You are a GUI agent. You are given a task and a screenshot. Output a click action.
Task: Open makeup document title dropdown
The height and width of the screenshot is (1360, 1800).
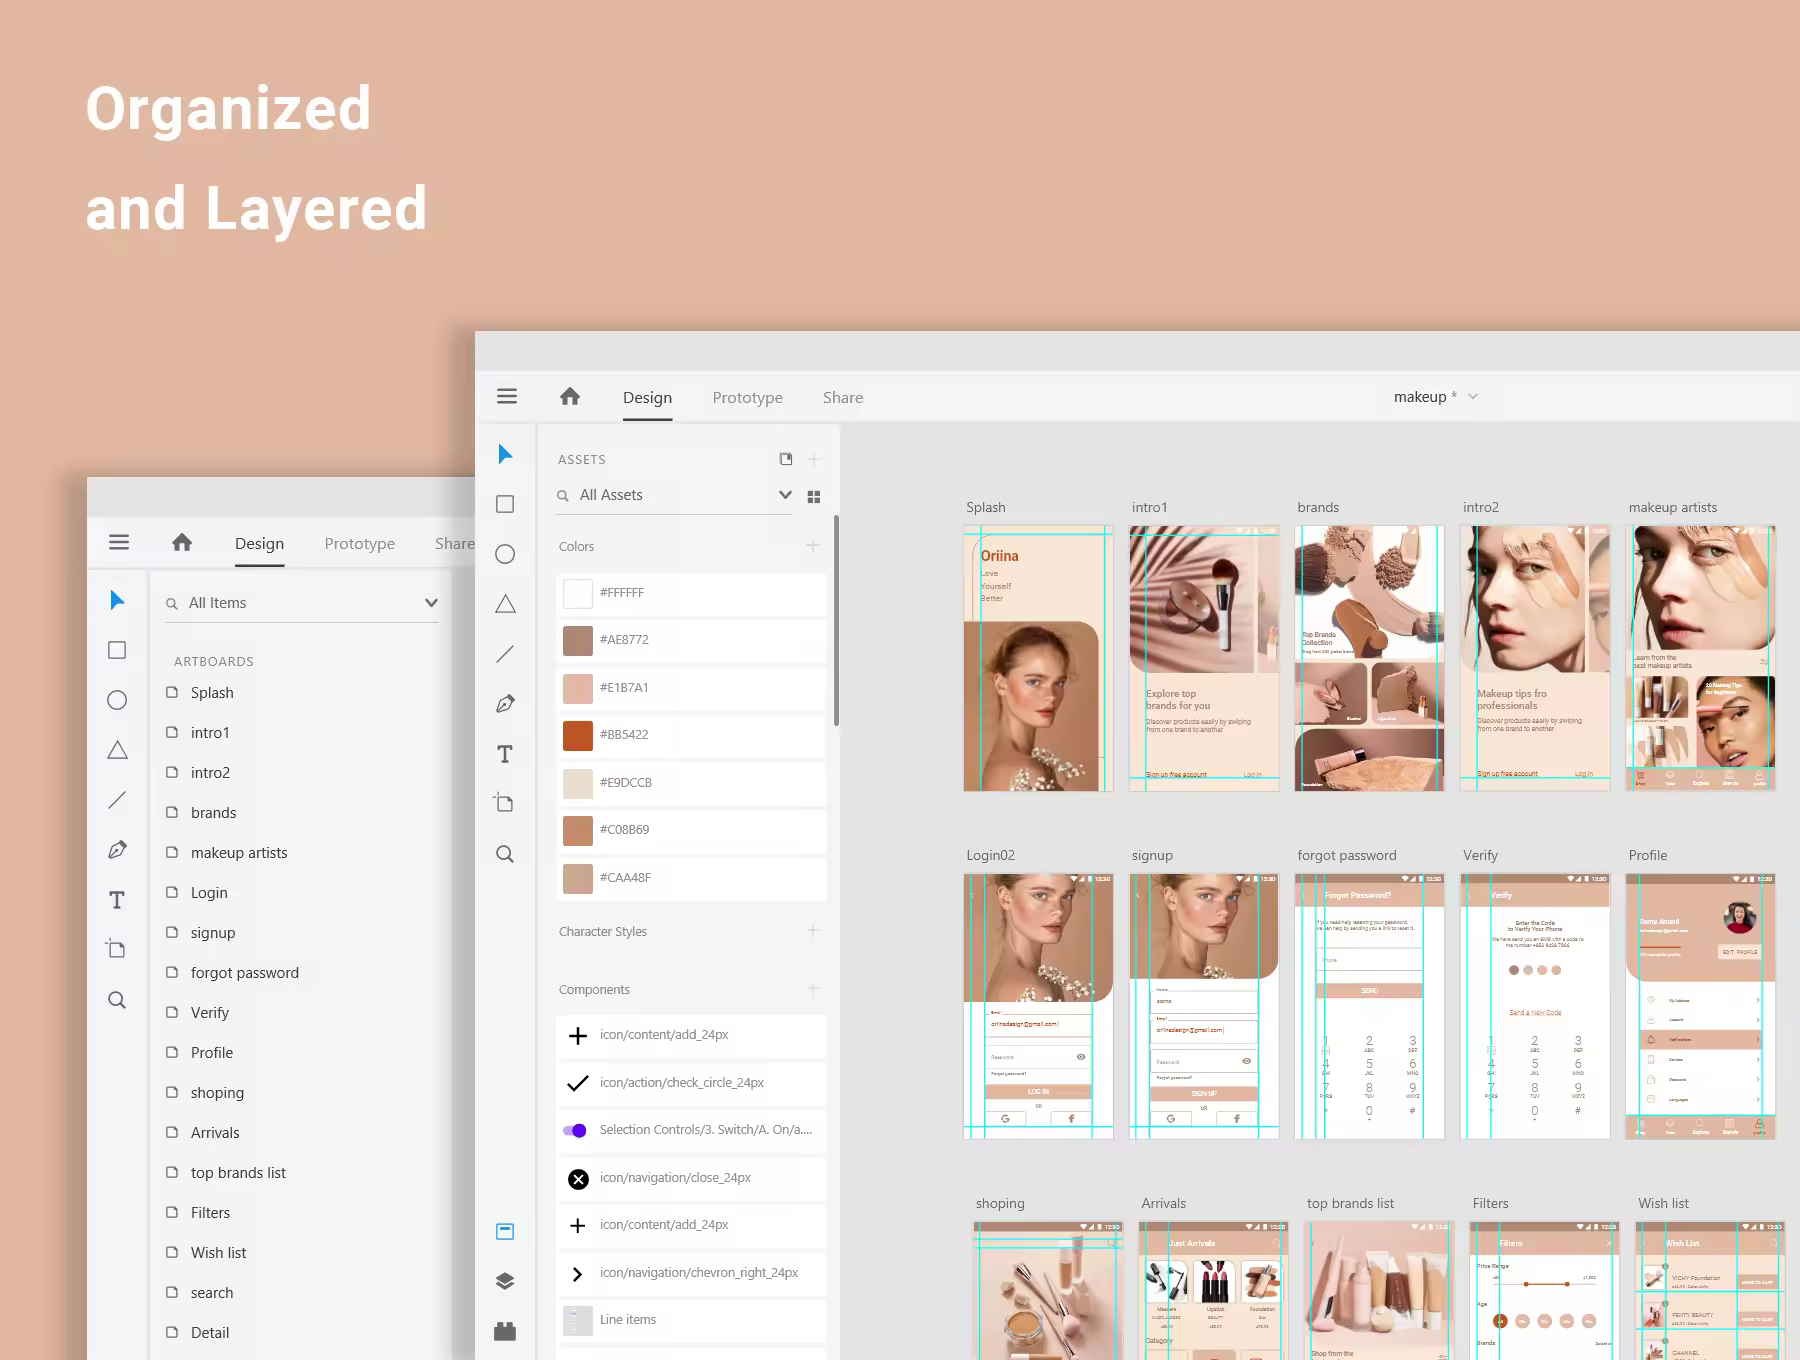(x=1472, y=397)
